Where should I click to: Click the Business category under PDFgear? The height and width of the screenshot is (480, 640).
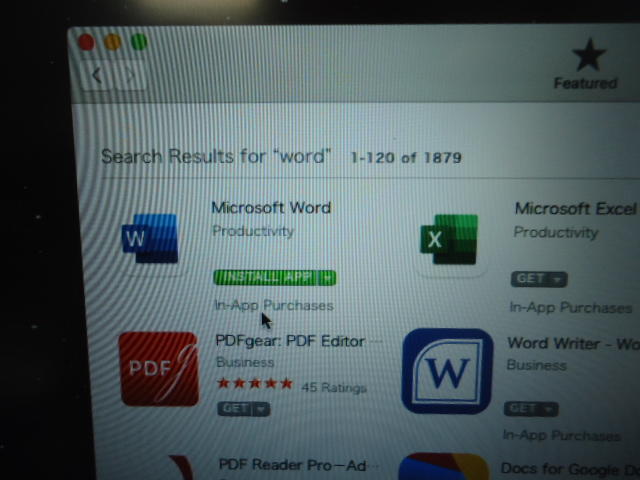pyautogui.click(x=245, y=362)
